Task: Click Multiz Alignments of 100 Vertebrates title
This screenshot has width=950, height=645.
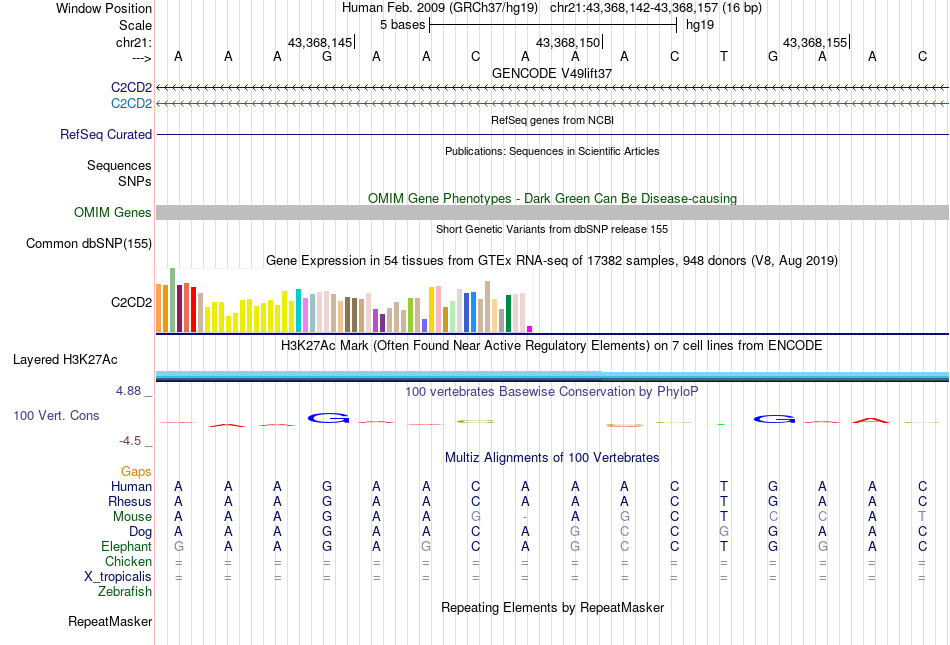Action: pyautogui.click(x=552, y=458)
